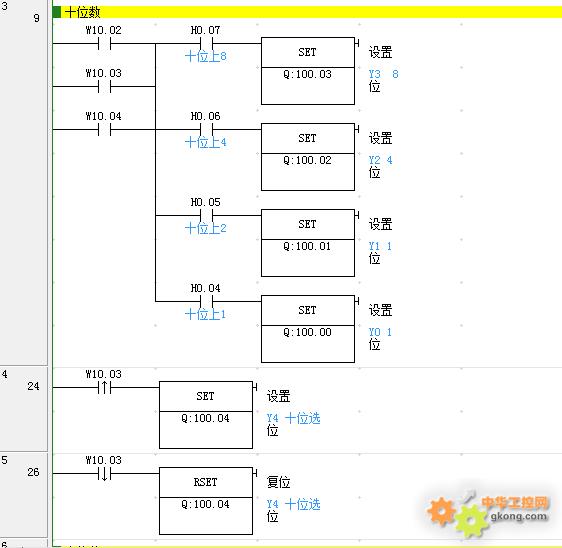Click the yellow 十位数 rung comment bar
Image resolution: width=562 pixels, height=548 pixels.
coord(307,12)
